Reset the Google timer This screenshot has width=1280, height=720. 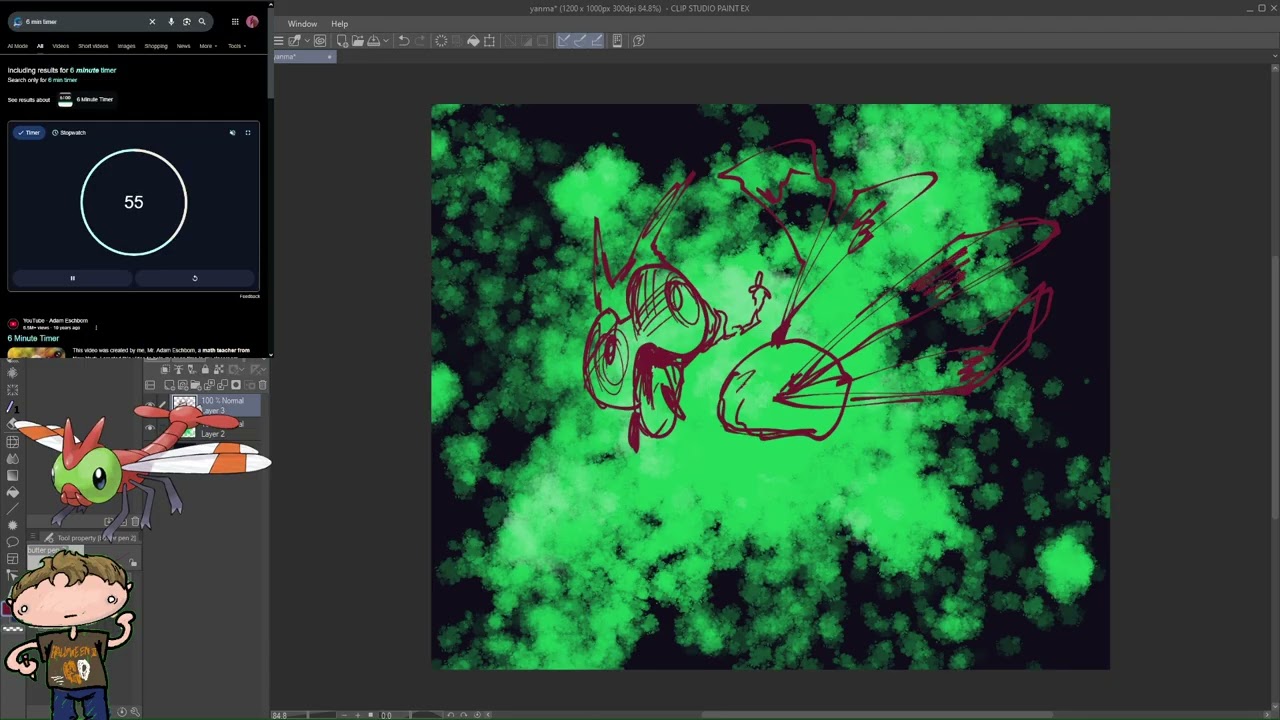tap(195, 278)
